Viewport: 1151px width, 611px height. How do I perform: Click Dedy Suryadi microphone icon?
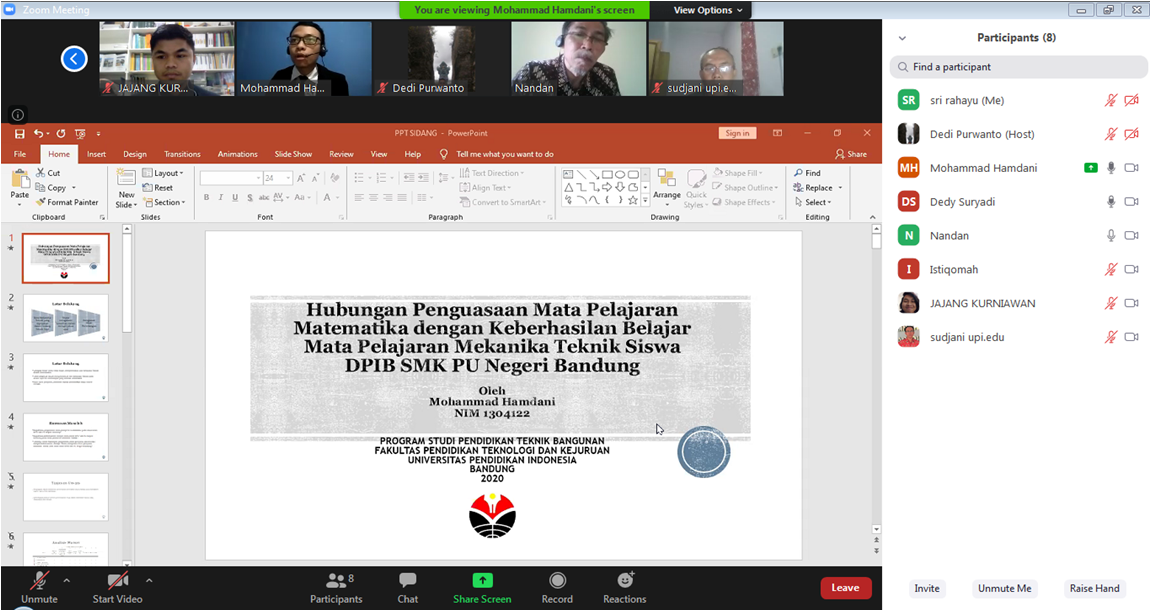[1111, 202]
